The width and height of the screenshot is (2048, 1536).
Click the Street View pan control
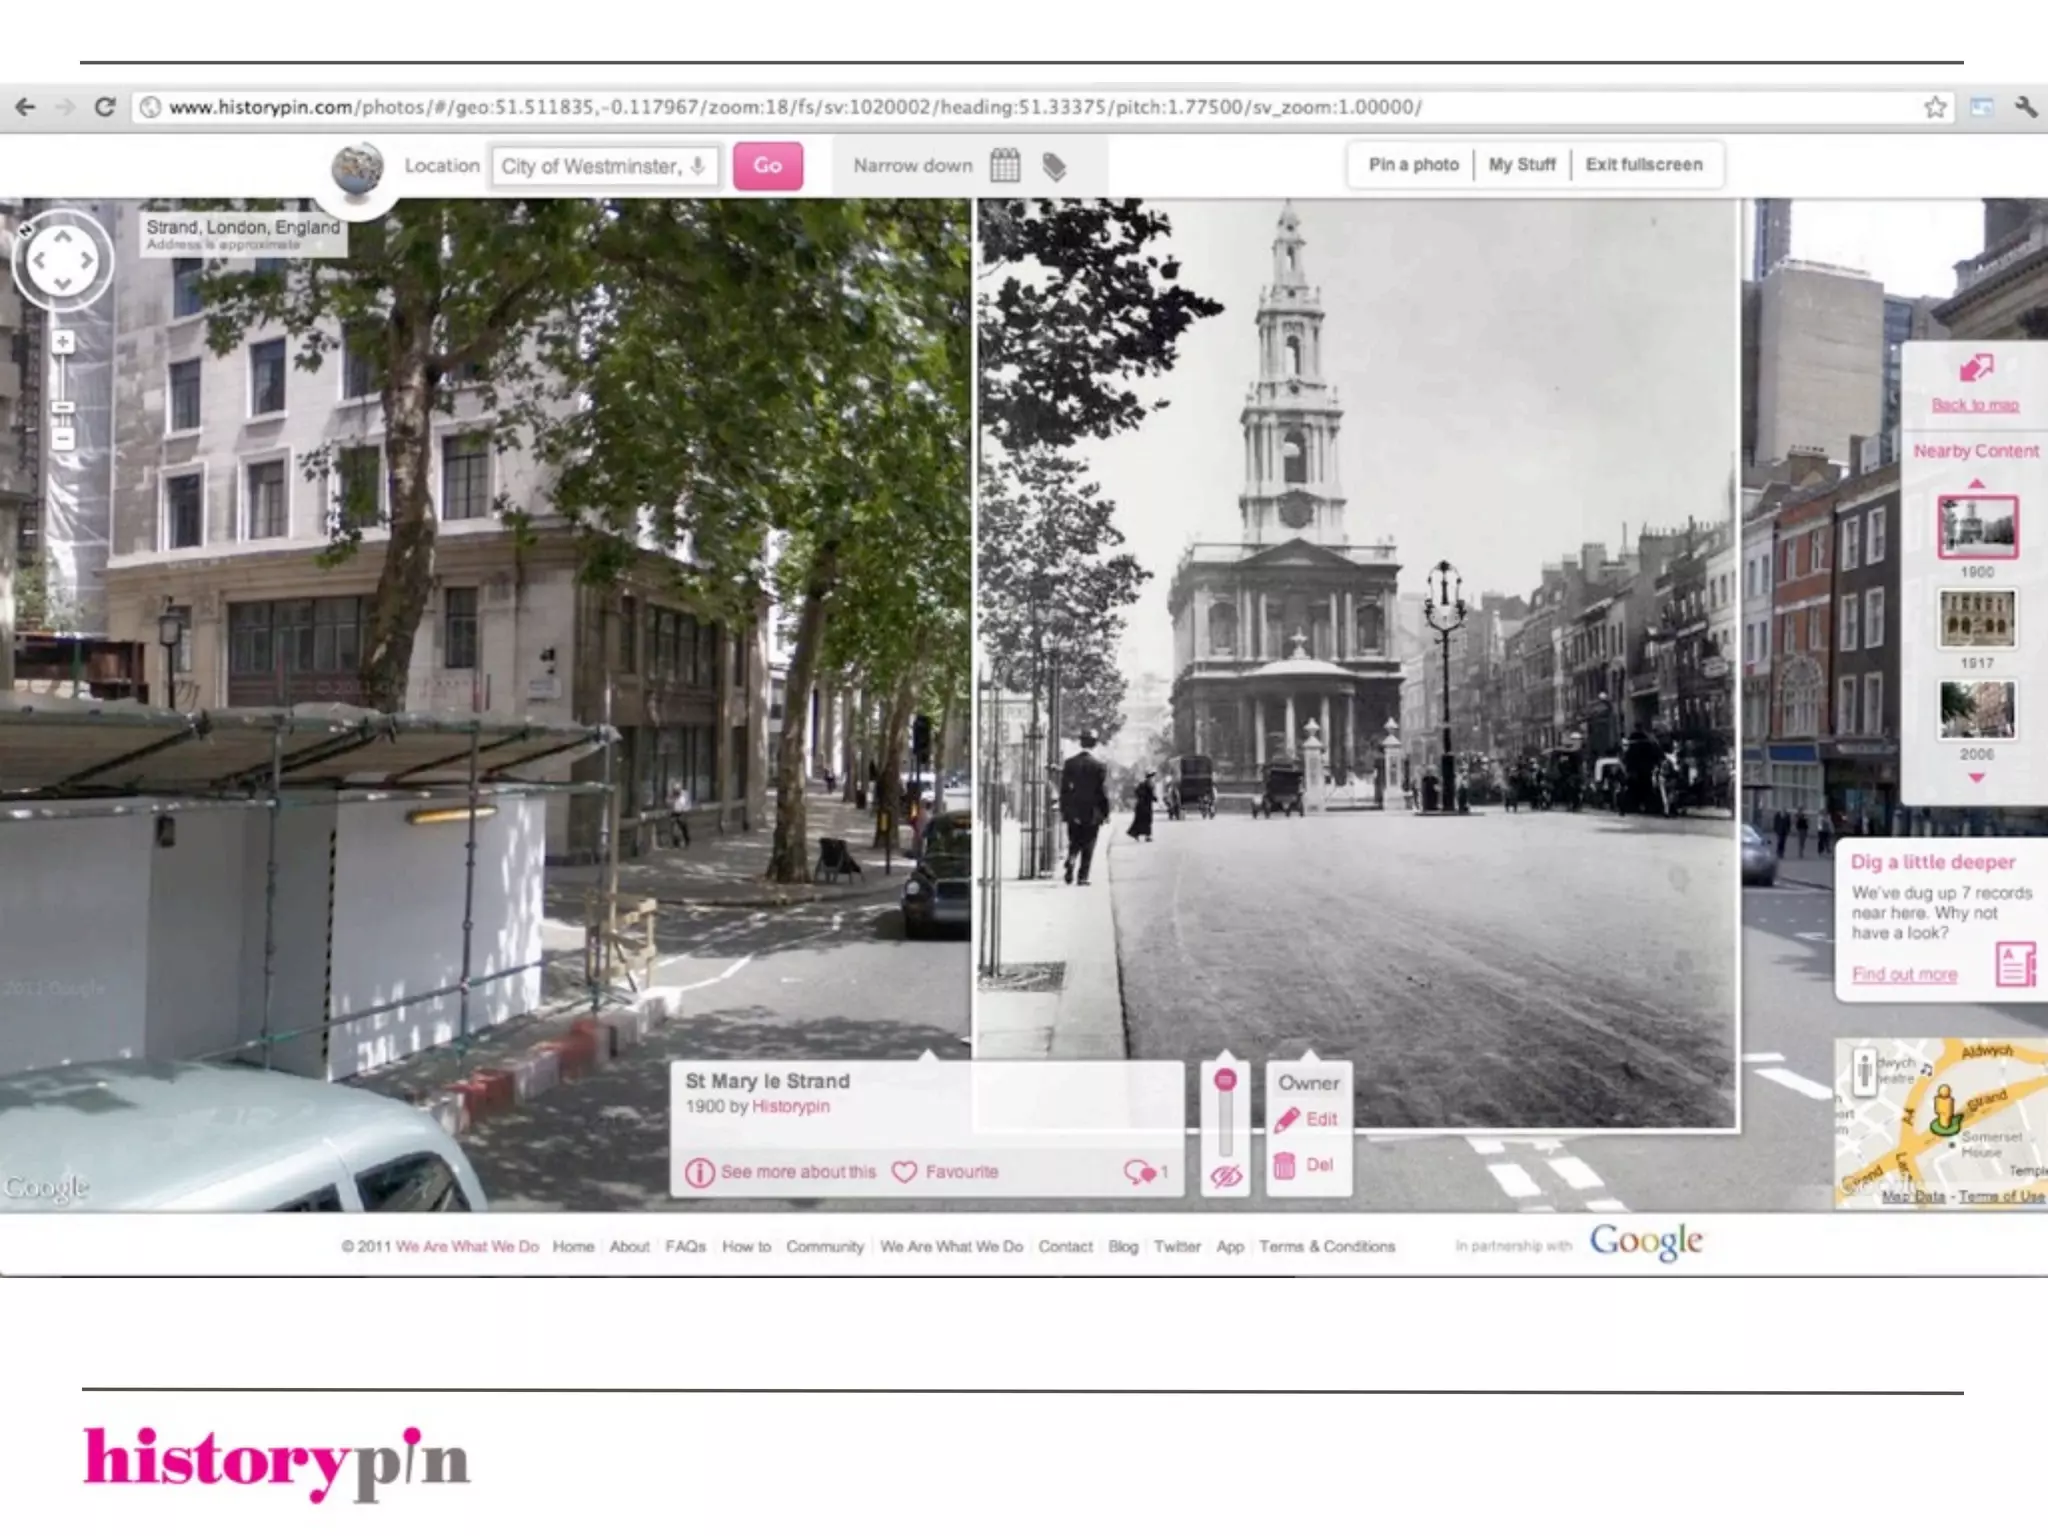tap(63, 260)
